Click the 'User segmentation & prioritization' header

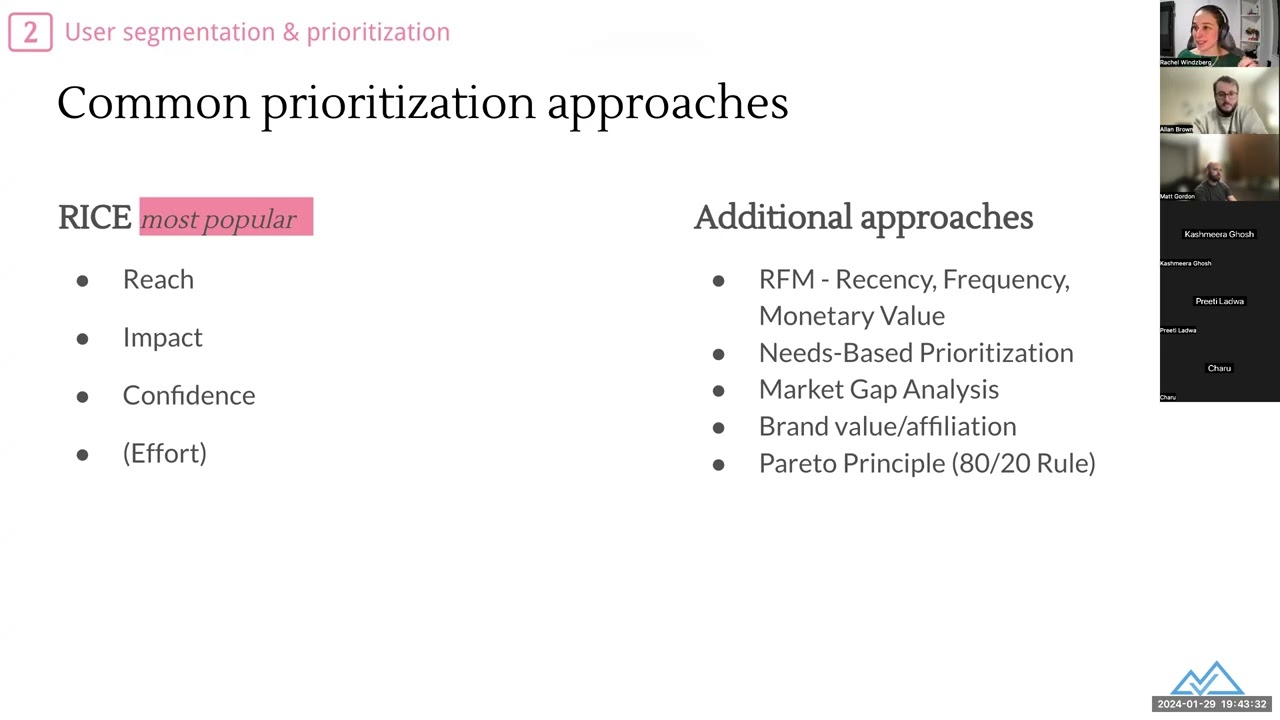257,32
